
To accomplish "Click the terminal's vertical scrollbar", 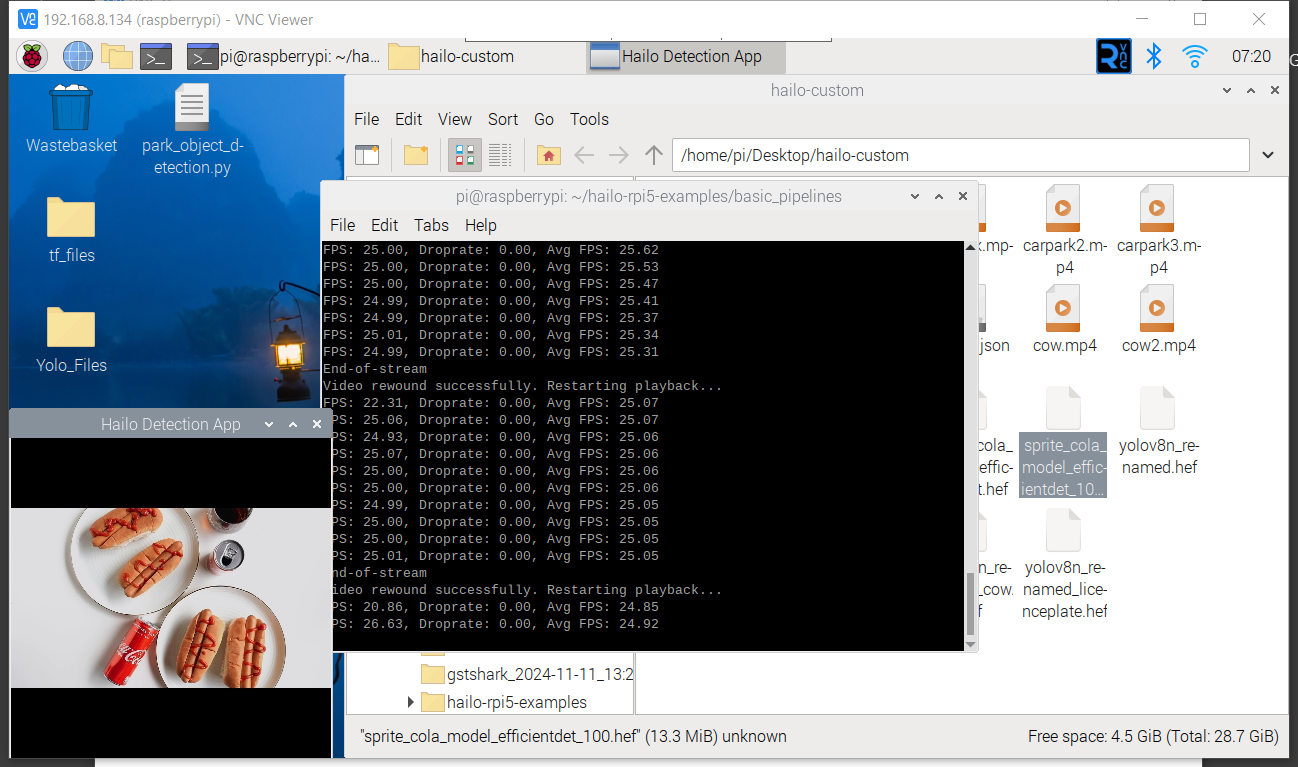I will point(969,605).
